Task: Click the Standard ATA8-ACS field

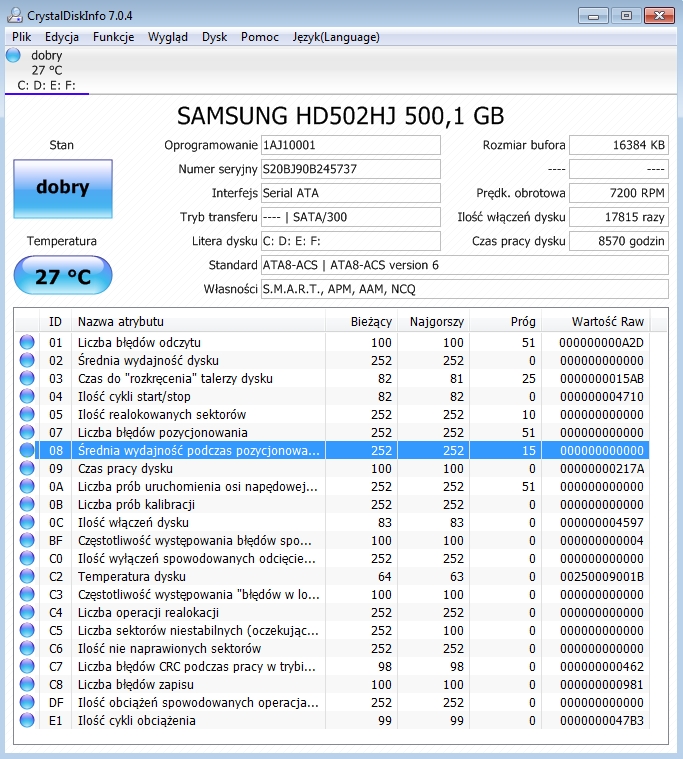Action: [465, 265]
